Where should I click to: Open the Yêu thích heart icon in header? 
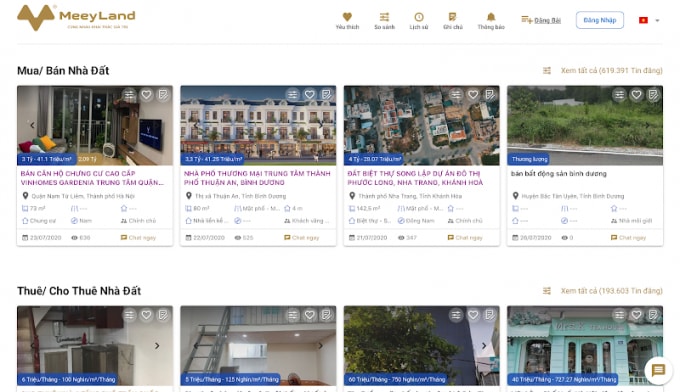pyautogui.click(x=347, y=20)
